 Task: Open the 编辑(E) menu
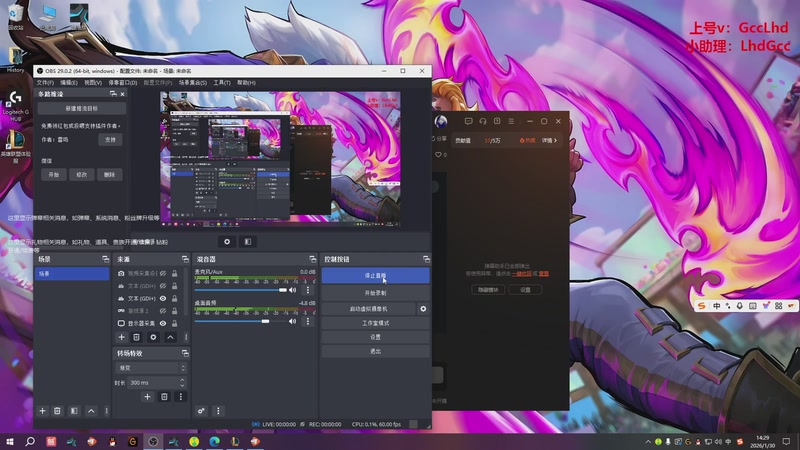69,83
